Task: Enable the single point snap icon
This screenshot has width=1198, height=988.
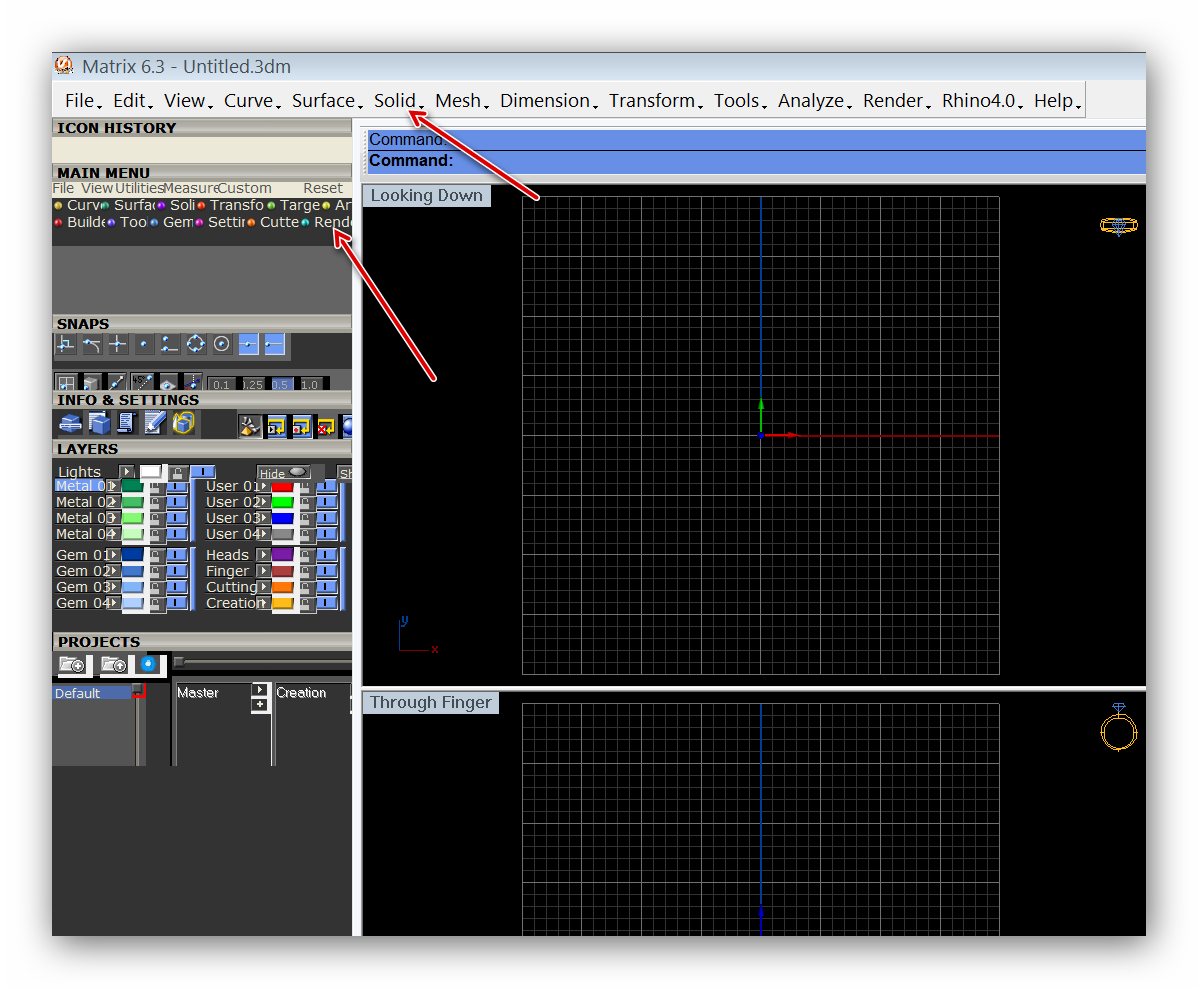Action: point(144,345)
